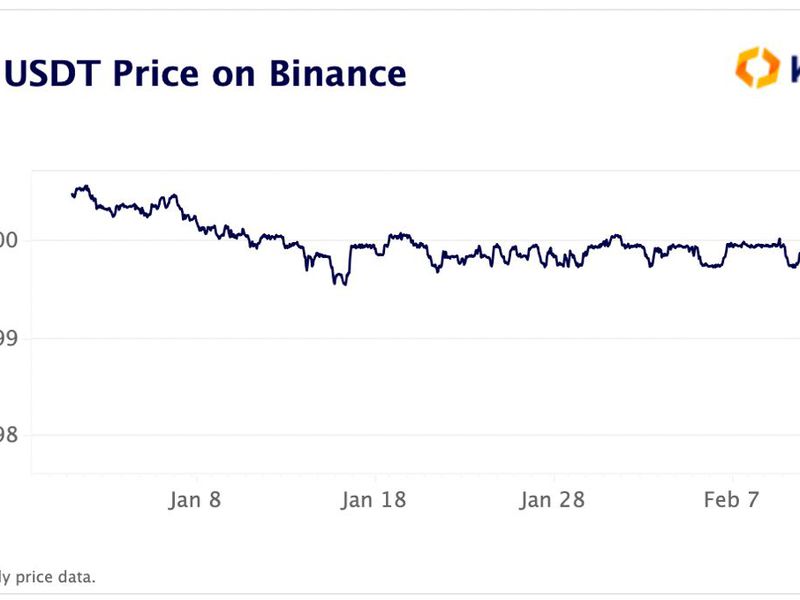Image resolution: width=800 pixels, height=600 pixels.
Task: Click the x-axis tick mark above Feb 7
Action: 733,477
